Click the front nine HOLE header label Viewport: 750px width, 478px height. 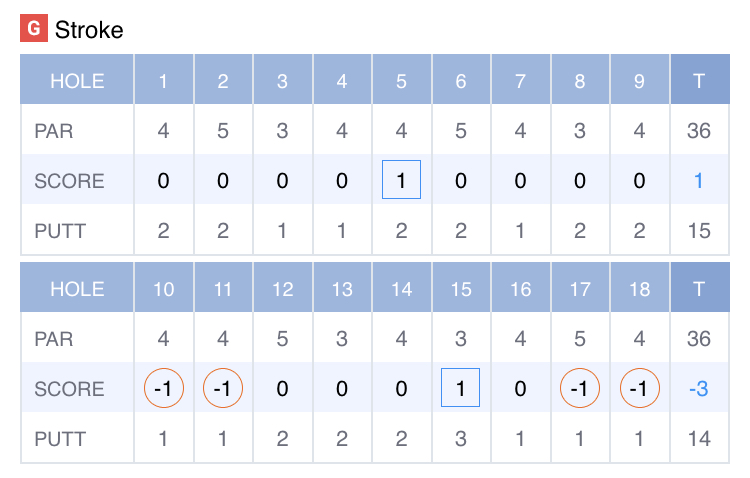coord(77,81)
